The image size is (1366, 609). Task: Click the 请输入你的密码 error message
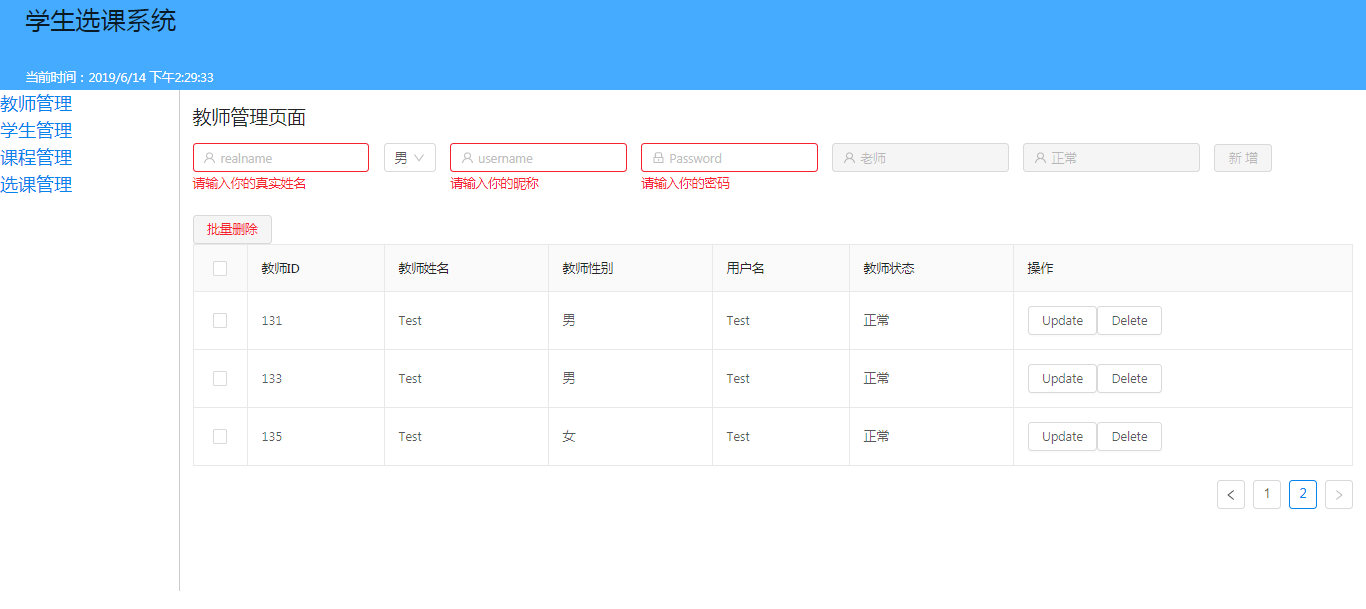[x=685, y=184]
